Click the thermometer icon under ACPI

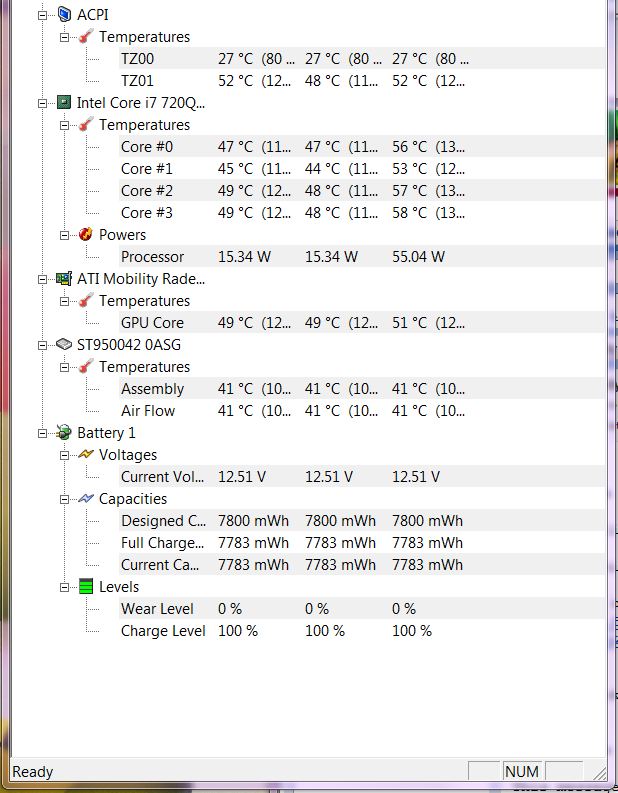(x=86, y=36)
